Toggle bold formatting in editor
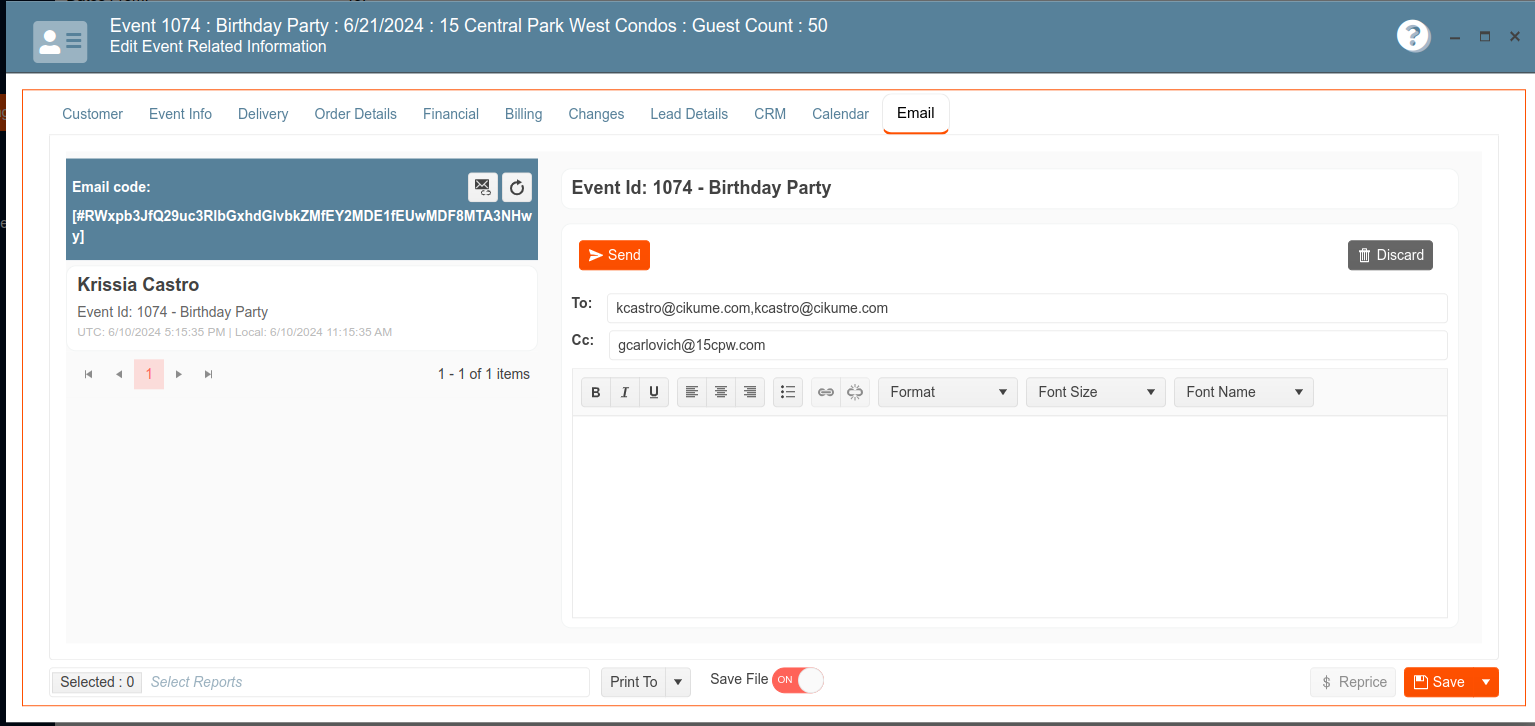Image resolution: width=1535 pixels, height=726 pixels. pos(596,392)
